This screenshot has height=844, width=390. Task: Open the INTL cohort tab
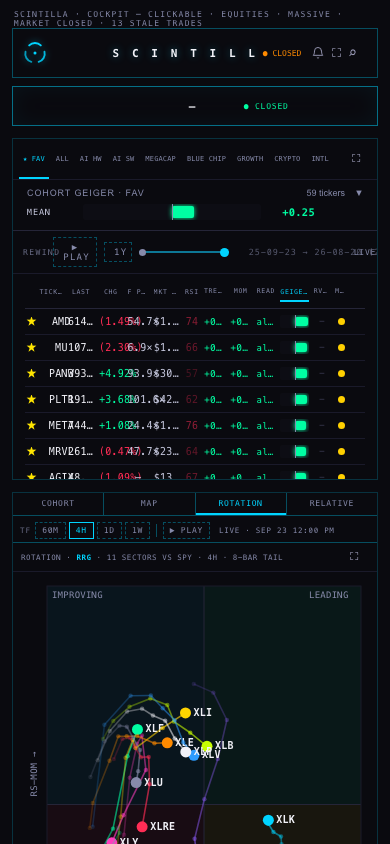(x=320, y=159)
